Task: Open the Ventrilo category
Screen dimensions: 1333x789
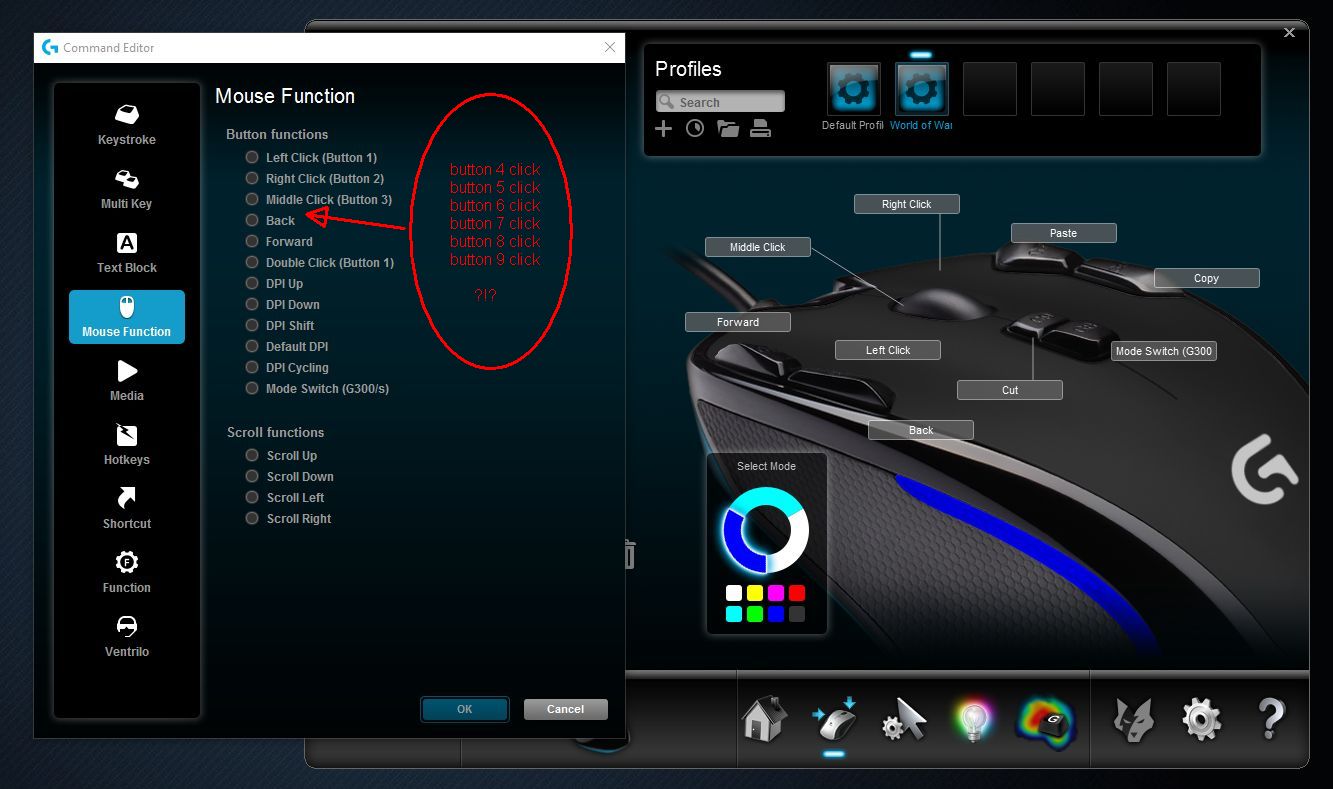Action: (127, 637)
